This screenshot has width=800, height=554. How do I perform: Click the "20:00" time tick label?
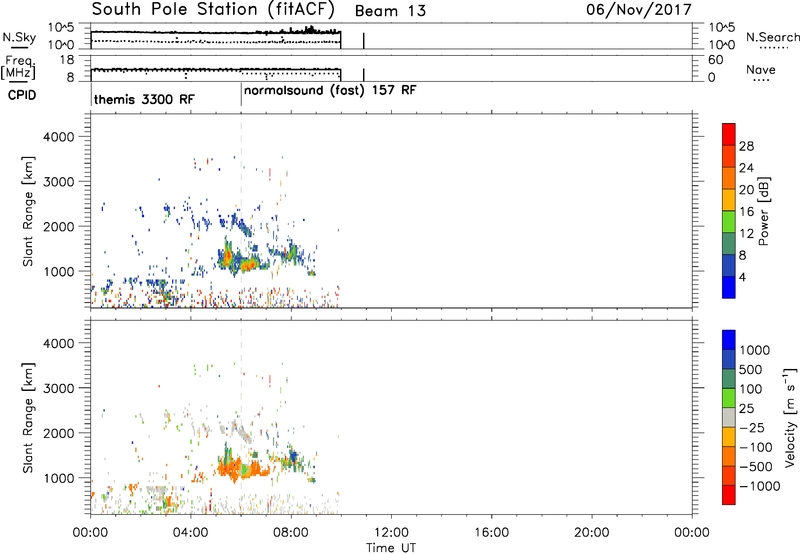click(592, 533)
